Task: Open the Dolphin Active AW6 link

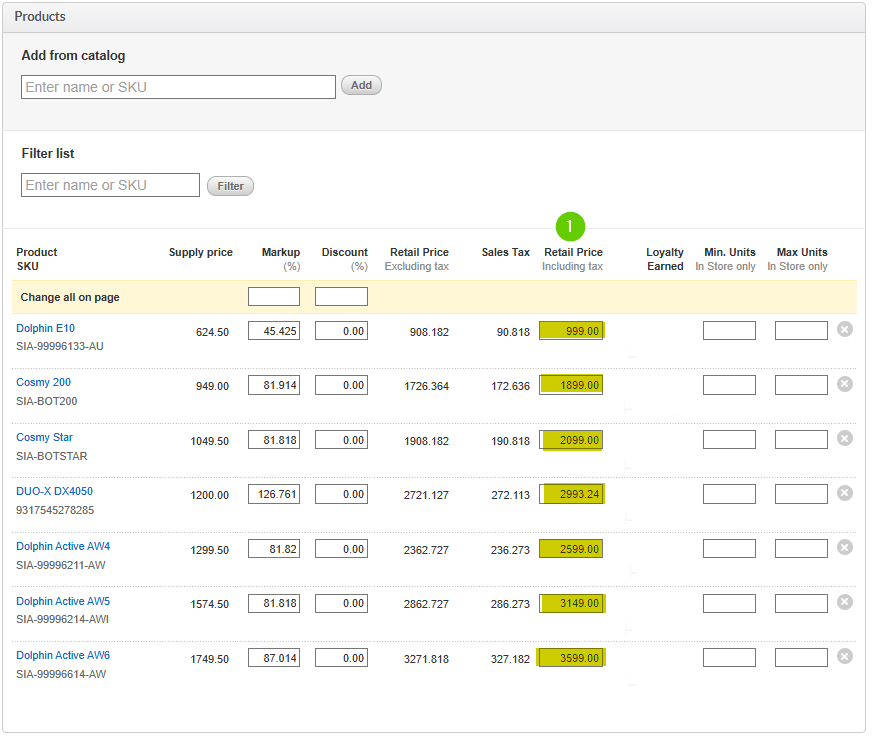Action: coord(63,656)
